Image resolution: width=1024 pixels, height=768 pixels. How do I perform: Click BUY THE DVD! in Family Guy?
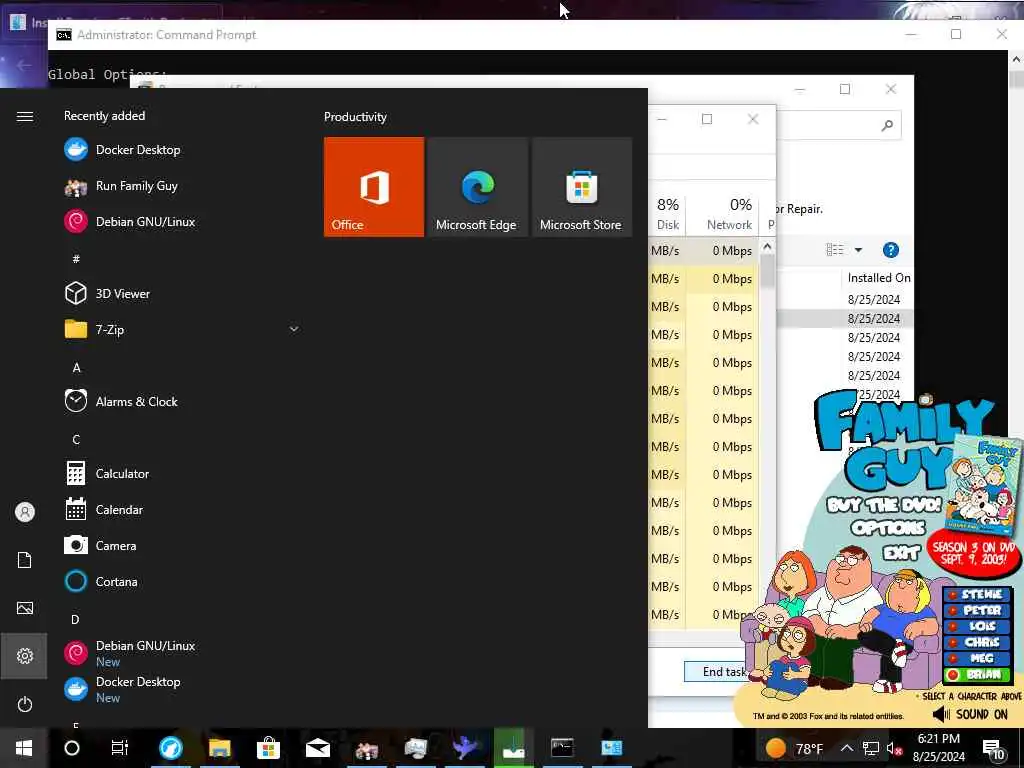(x=884, y=505)
